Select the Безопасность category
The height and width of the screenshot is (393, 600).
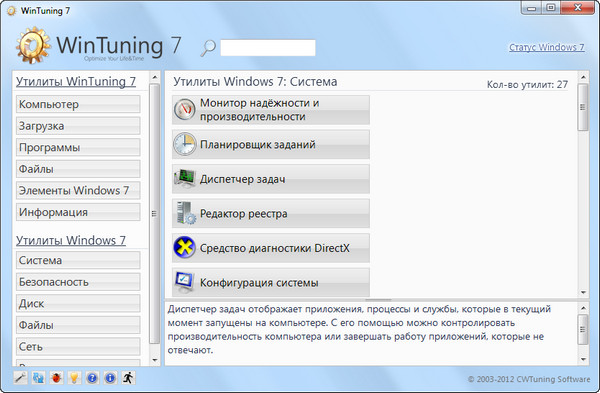78,282
